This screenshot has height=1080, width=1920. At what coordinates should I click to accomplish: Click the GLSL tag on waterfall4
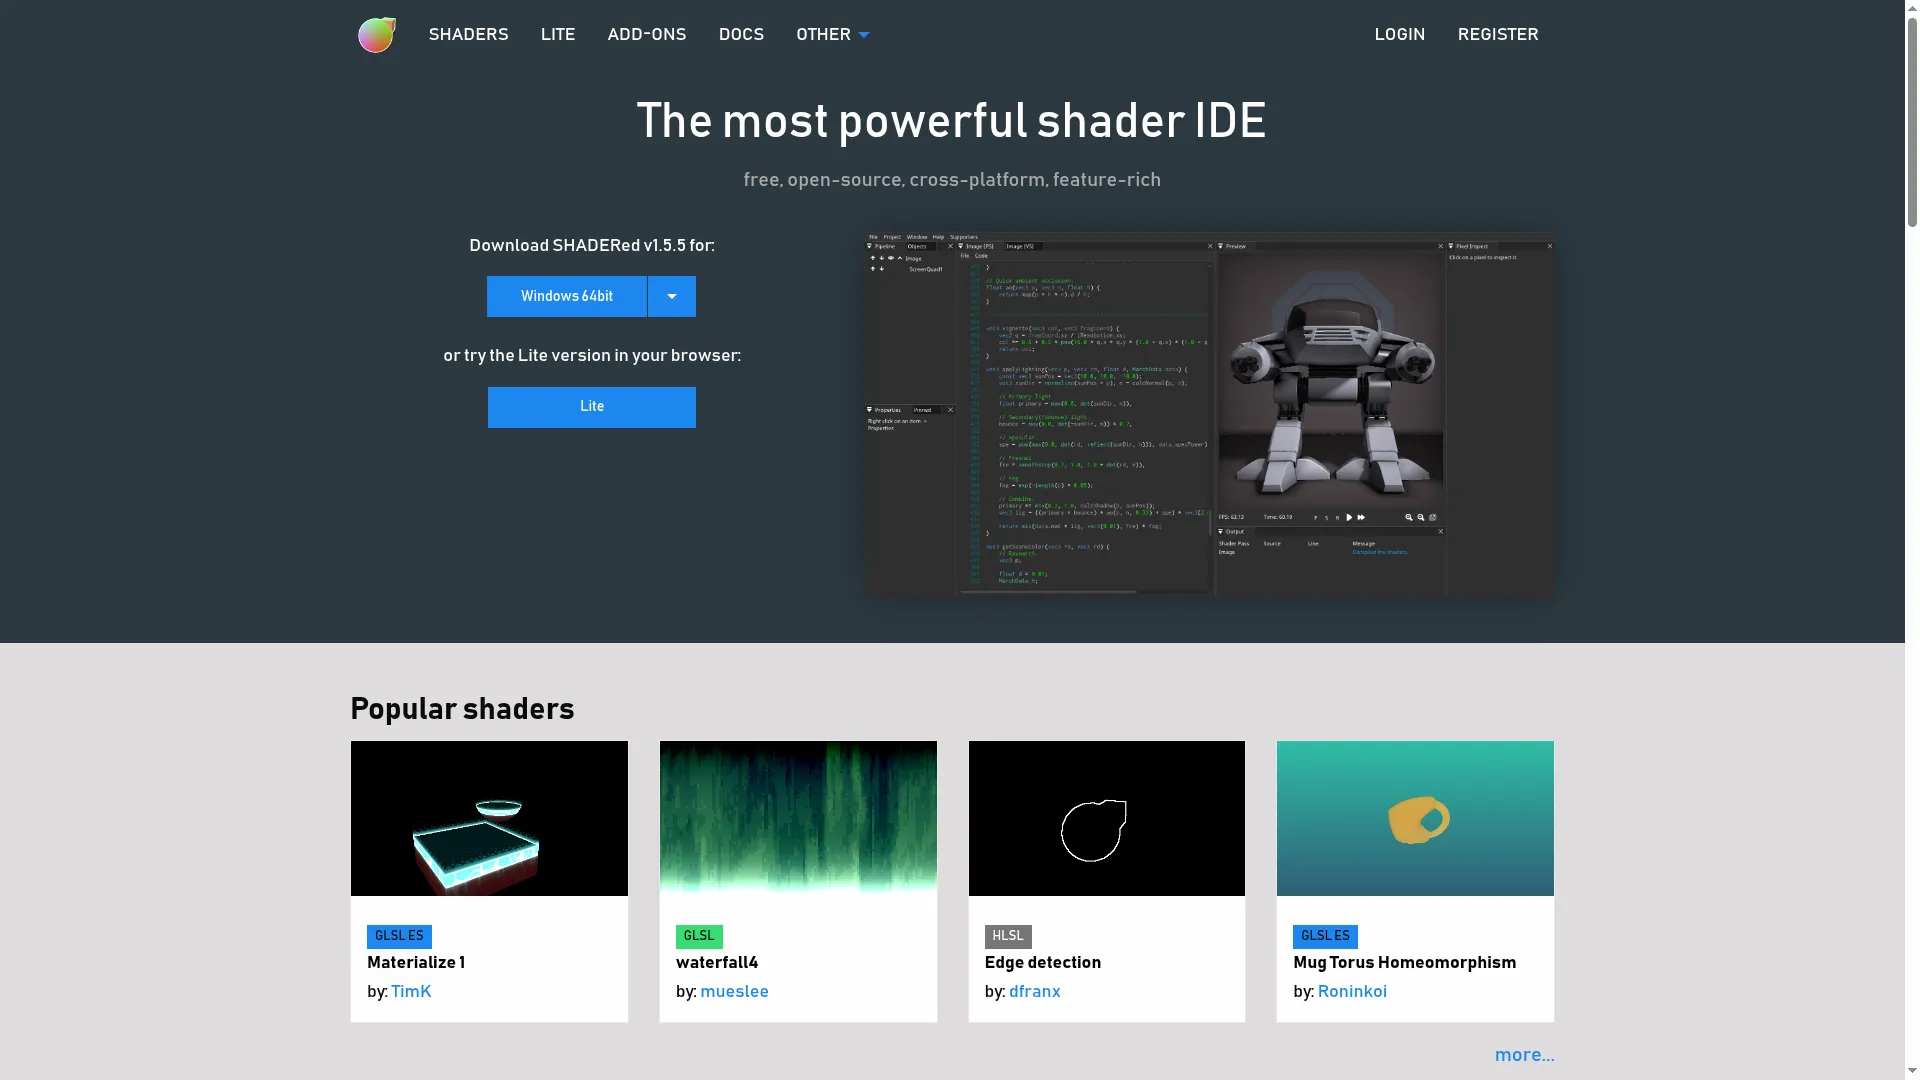(x=699, y=936)
